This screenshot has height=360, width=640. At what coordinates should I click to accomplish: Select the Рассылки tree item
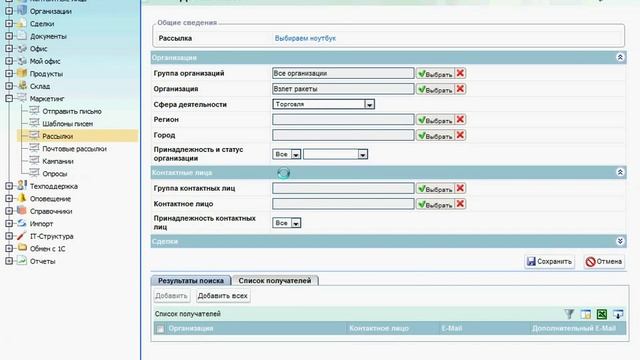(58, 136)
